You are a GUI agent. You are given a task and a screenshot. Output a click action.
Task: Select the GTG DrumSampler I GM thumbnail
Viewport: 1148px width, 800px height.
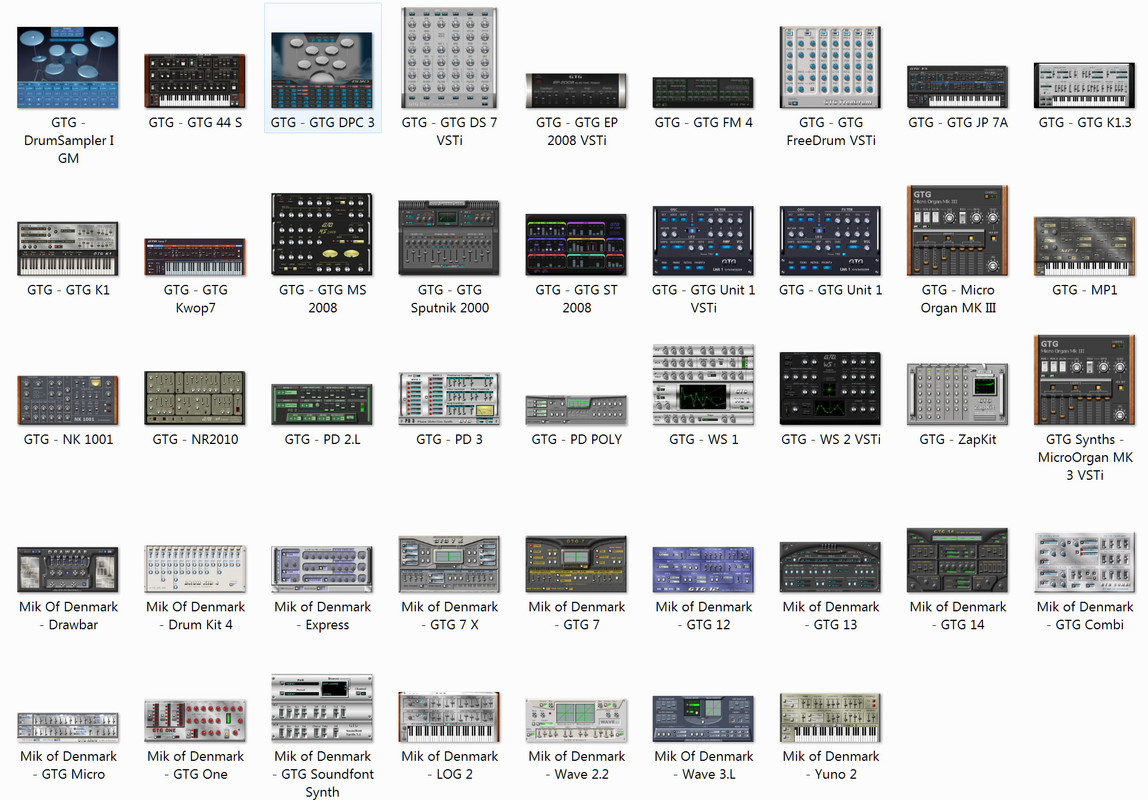68,67
